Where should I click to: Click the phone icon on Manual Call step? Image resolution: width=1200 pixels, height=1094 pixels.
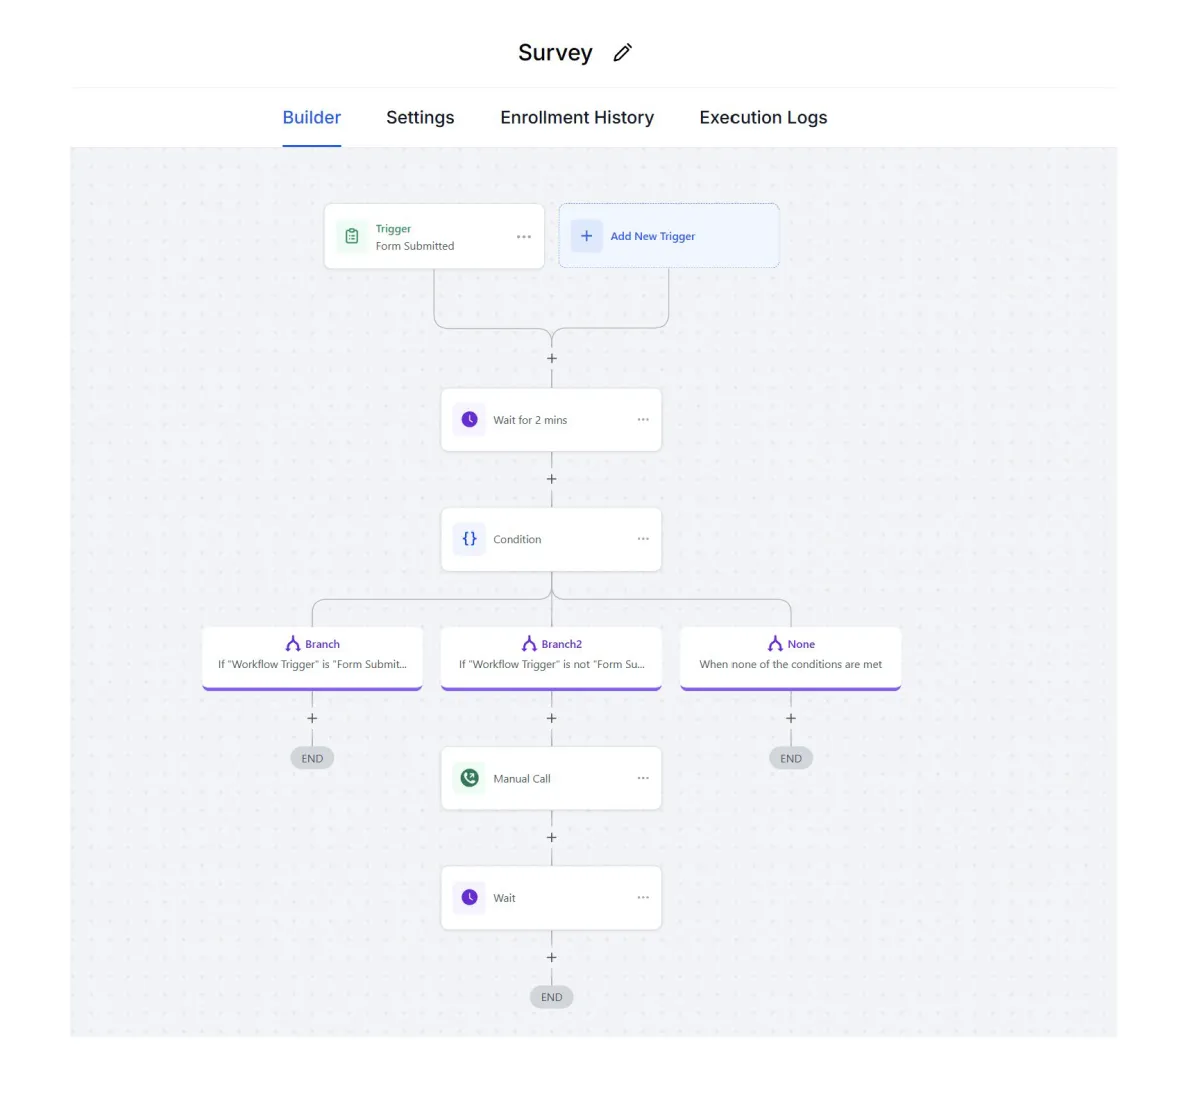pyautogui.click(x=469, y=778)
